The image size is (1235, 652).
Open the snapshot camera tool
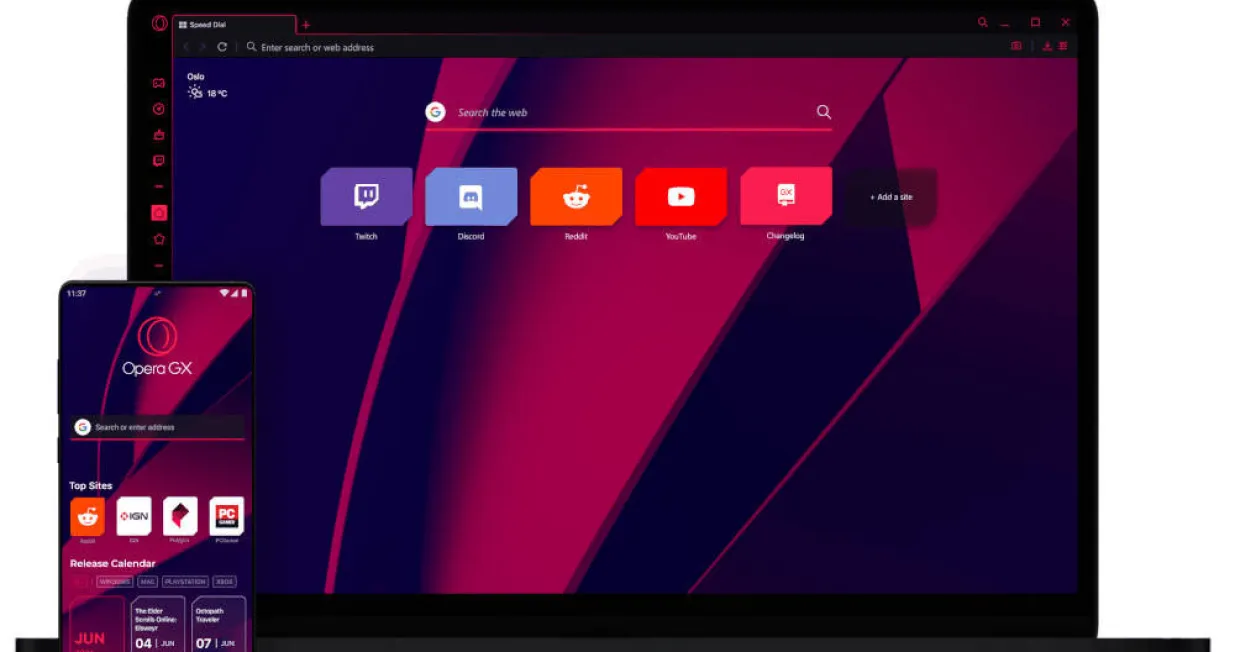[1016, 46]
